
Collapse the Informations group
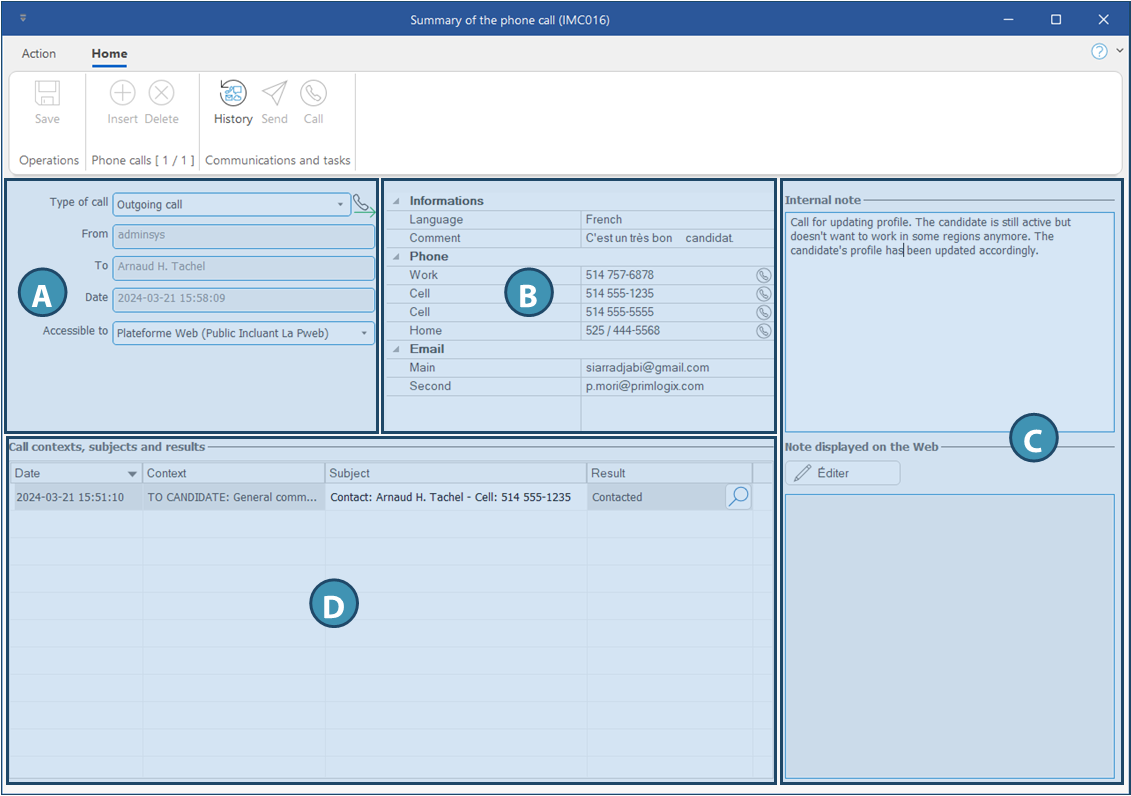pos(394,201)
